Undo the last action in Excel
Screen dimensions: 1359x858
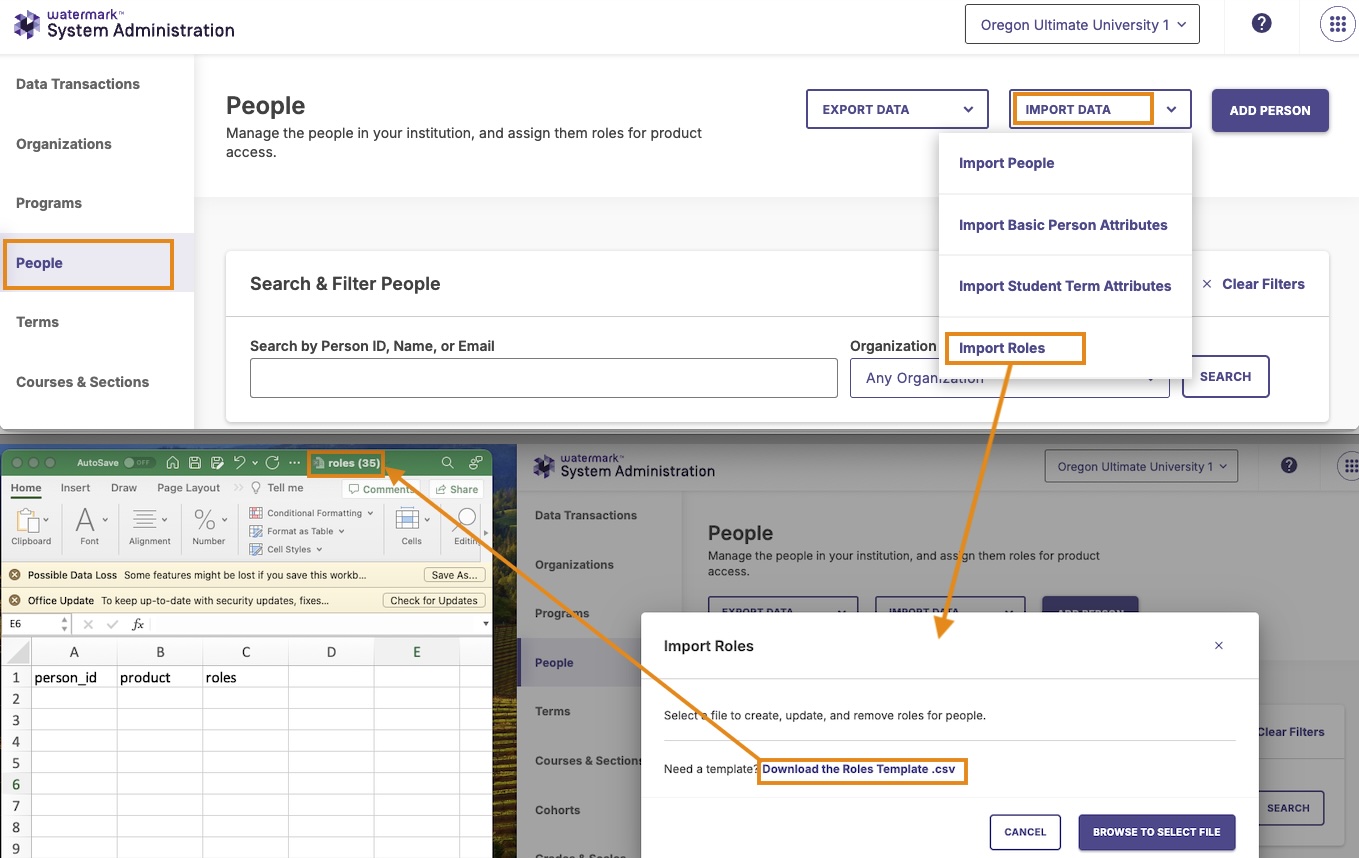pos(239,463)
